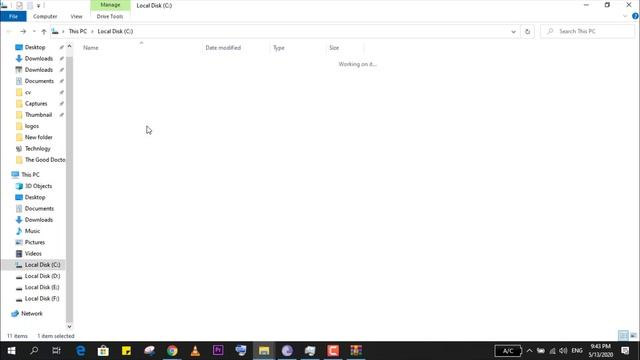Open the File ribbon tab
640x360 pixels.
(13, 16)
